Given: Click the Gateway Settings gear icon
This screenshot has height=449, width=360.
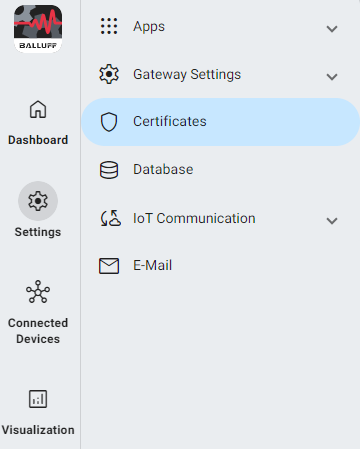Looking at the screenshot, I should (x=109, y=74).
